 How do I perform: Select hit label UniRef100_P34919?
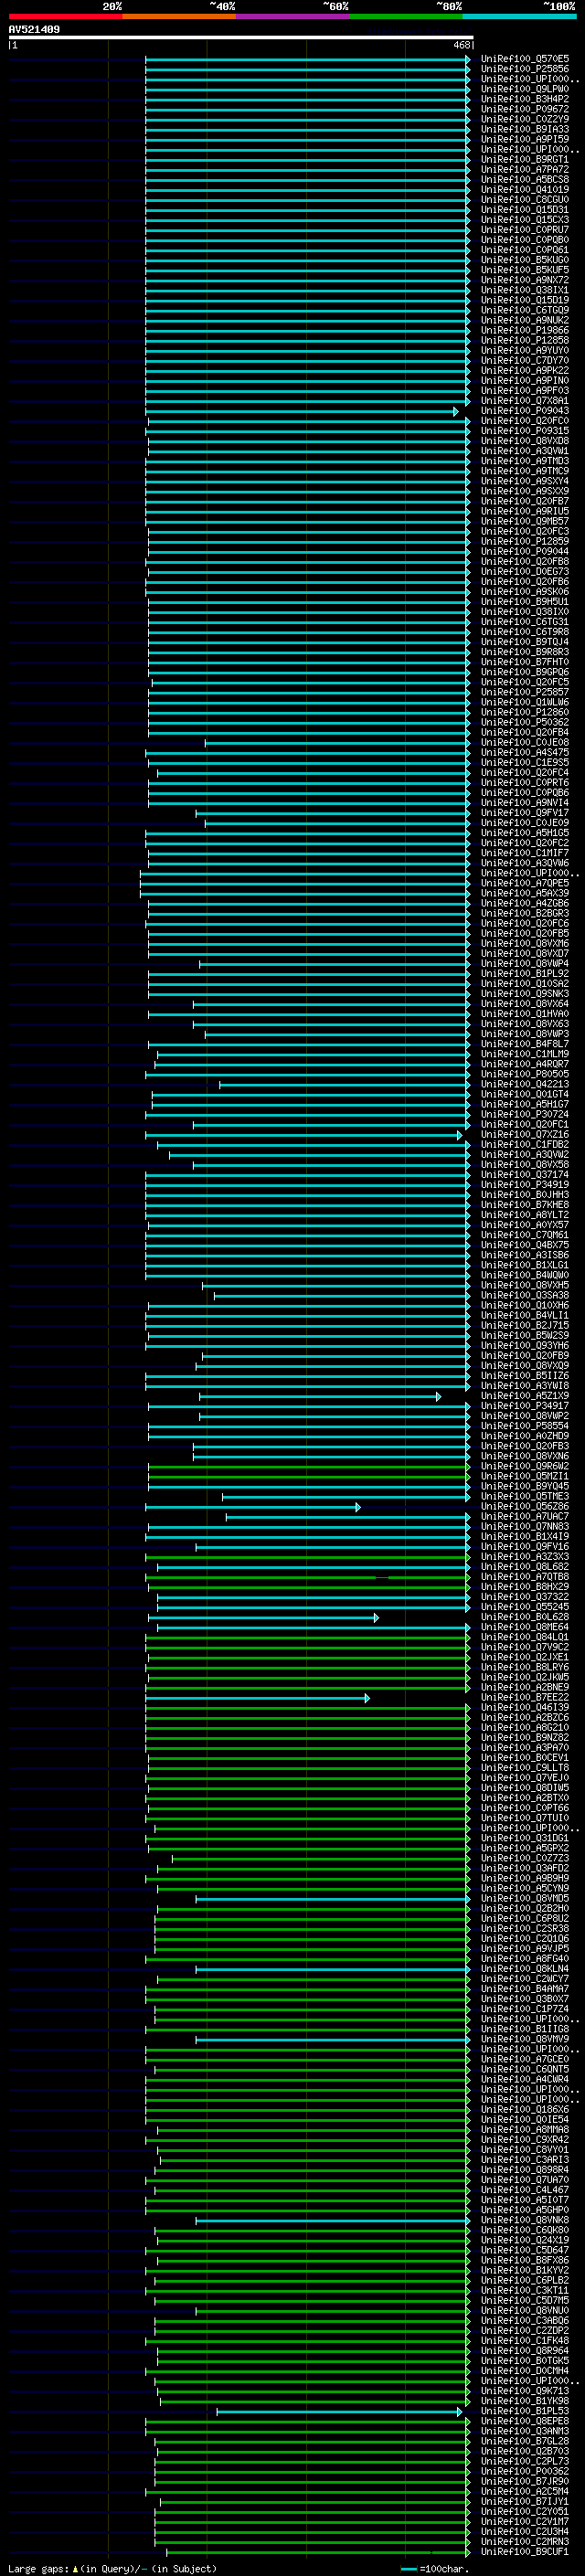pos(525,1185)
